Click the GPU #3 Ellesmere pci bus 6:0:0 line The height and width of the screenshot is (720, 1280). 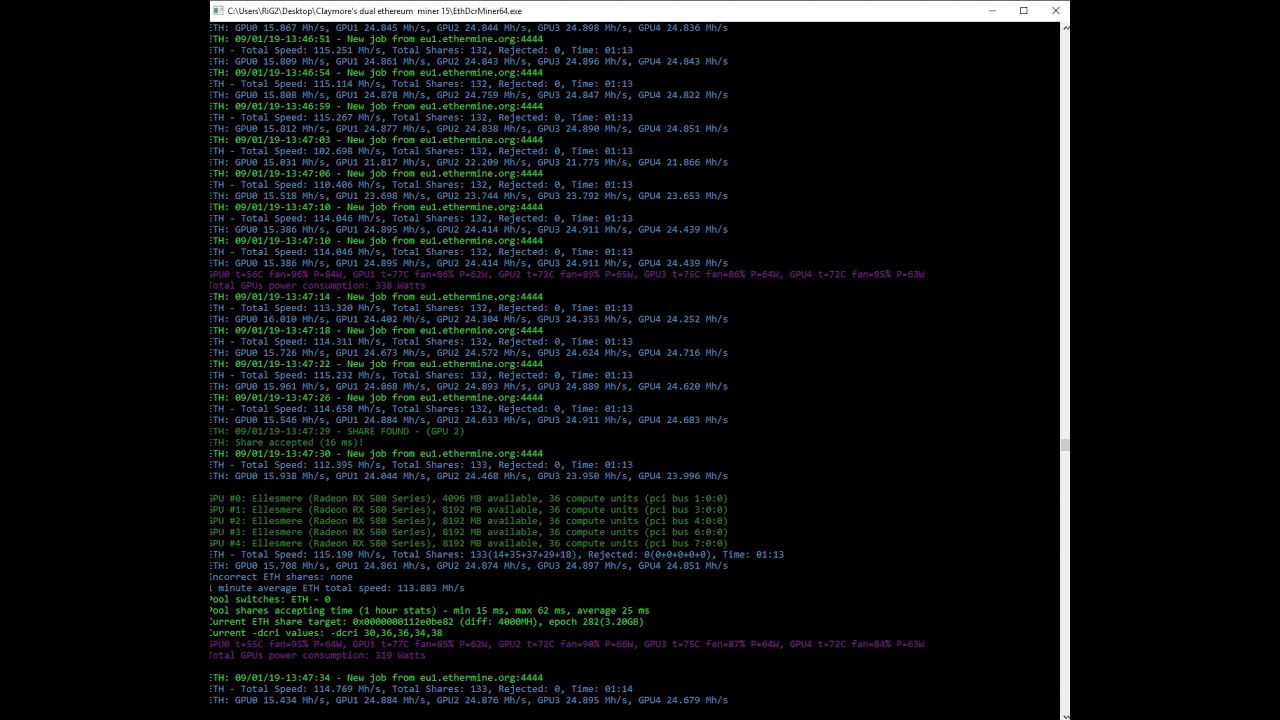pos(469,532)
